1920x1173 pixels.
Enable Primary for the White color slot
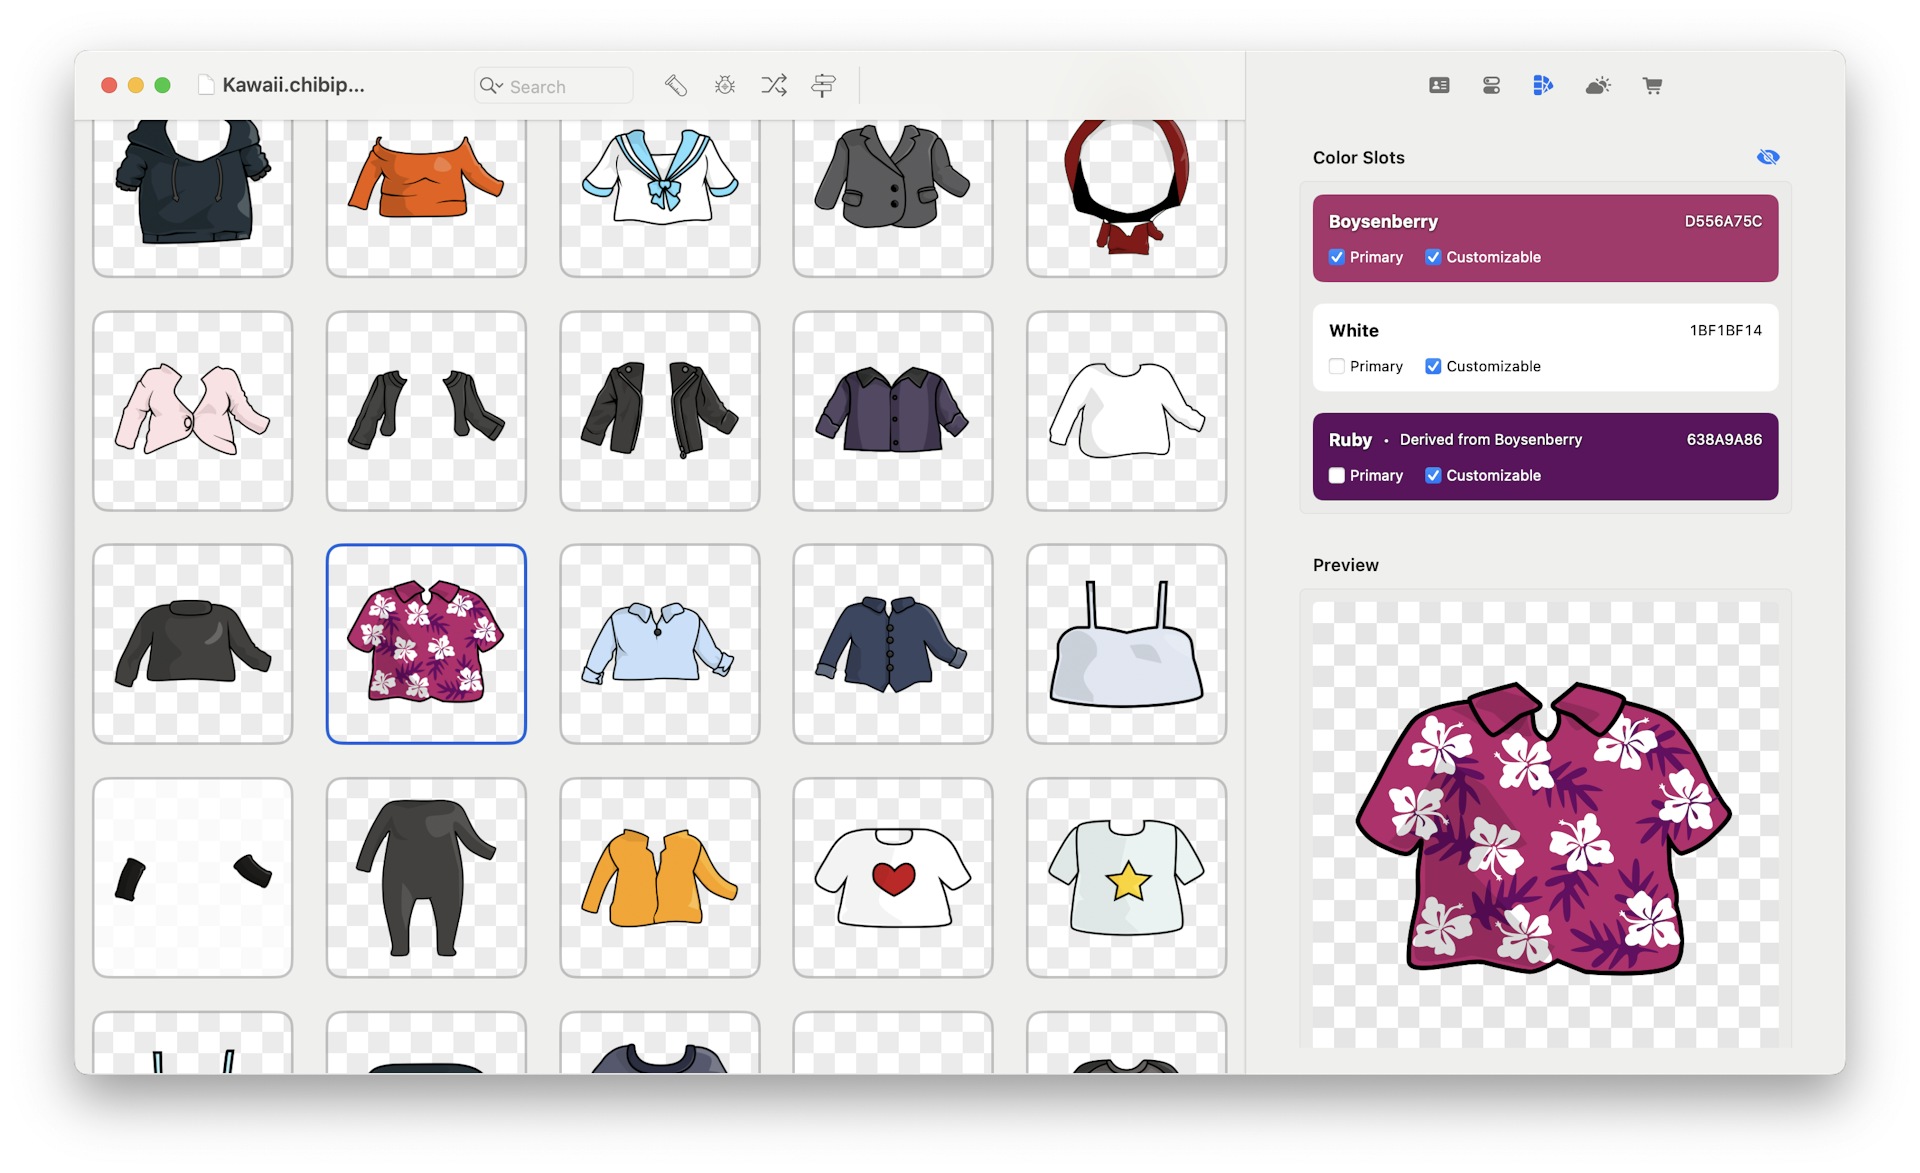1336,366
